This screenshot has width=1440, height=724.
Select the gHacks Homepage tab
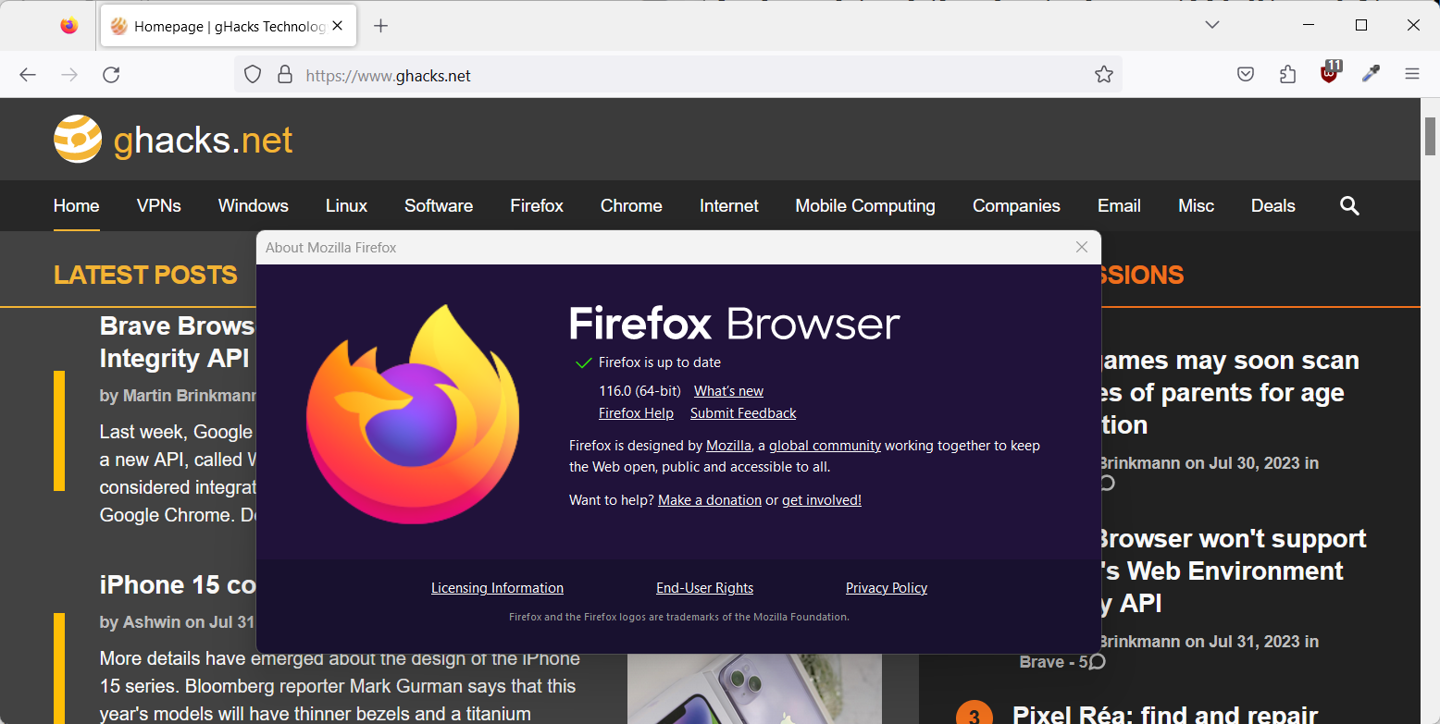228,26
